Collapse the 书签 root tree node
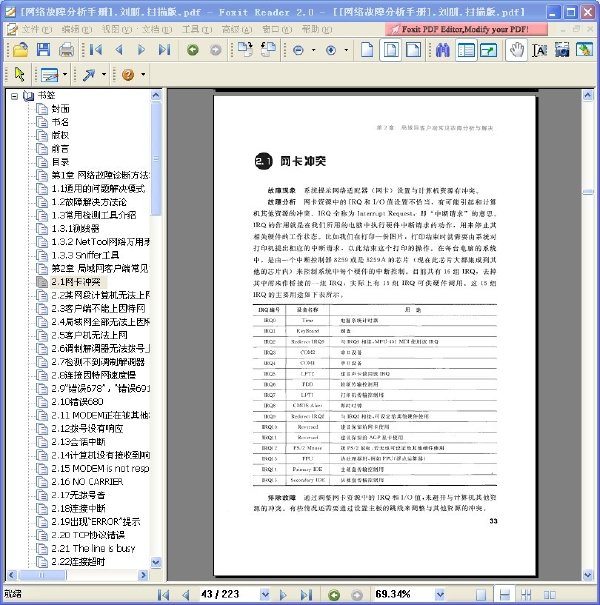This screenshot has height=605, width=600. (14, 96)
